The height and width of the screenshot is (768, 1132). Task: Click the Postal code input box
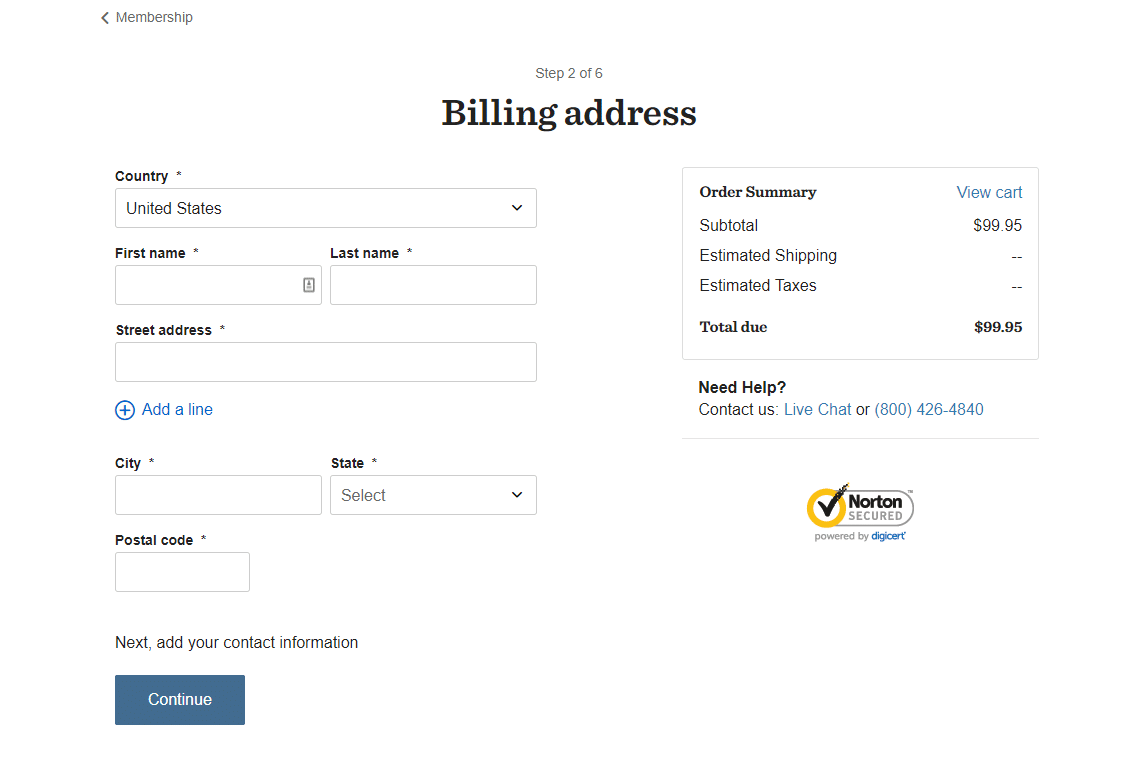click(182, 572)
